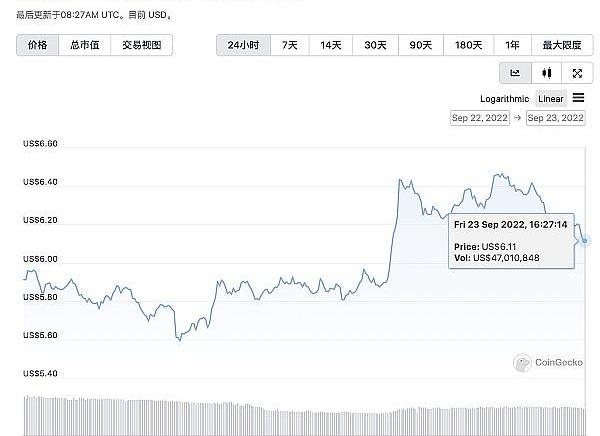The height and width of the screenshot is (436, 600).
Task: Open the Sep 23, 2022 end date picker
Action: (555, 118)
